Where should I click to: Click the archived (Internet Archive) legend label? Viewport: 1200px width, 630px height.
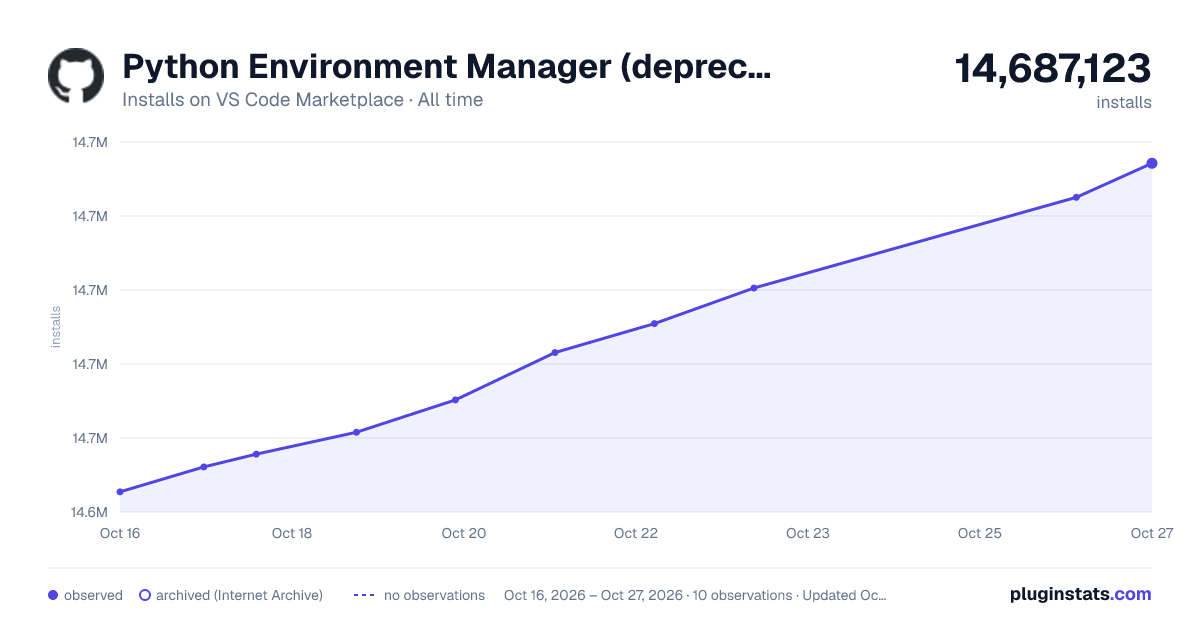coord(239,595)
